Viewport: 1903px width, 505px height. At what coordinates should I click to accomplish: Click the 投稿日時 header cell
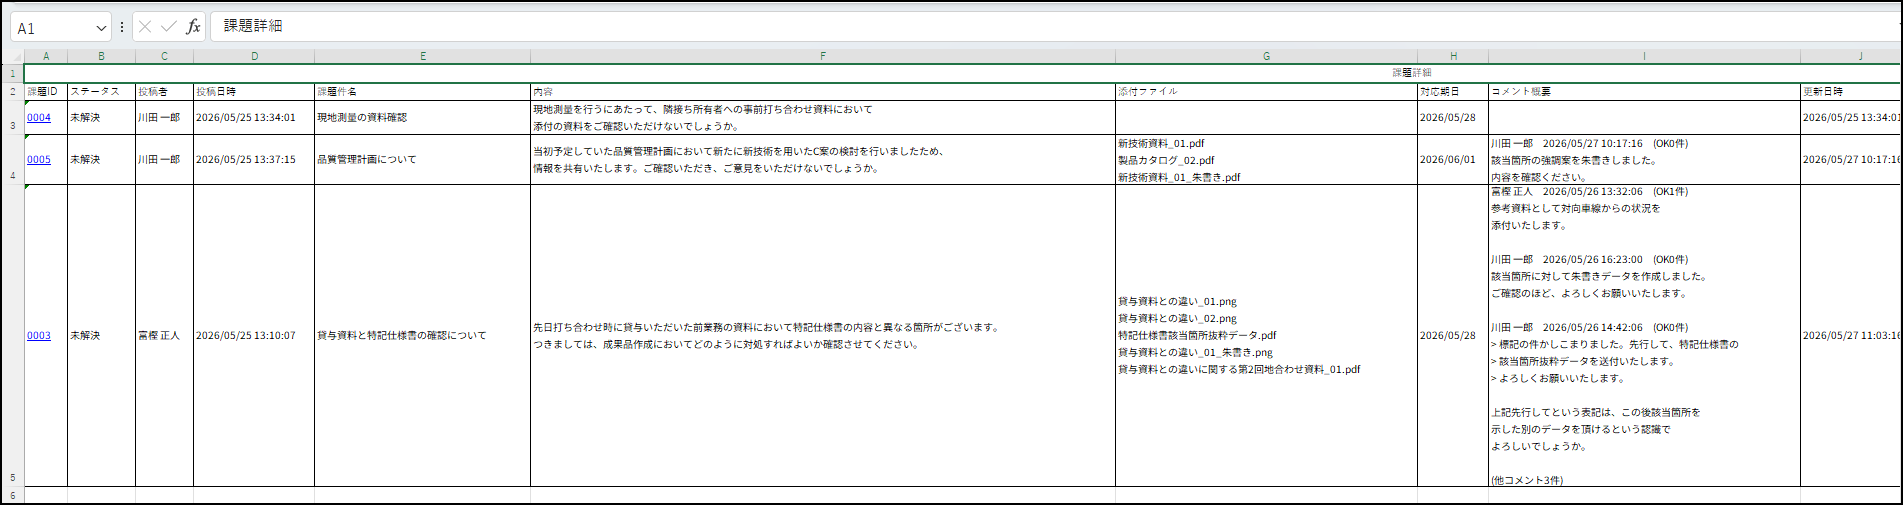pyautogui.click(x=254, y=92)
